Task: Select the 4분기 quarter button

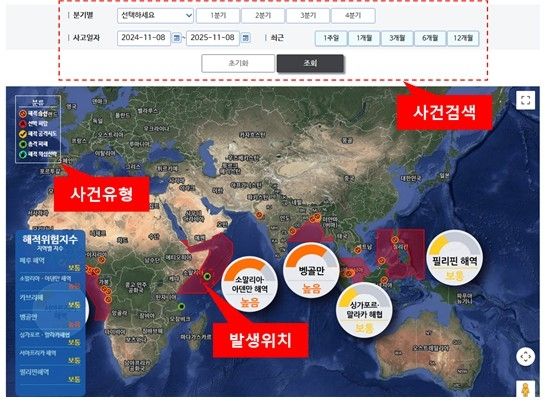Action: (x=353, y=16)
